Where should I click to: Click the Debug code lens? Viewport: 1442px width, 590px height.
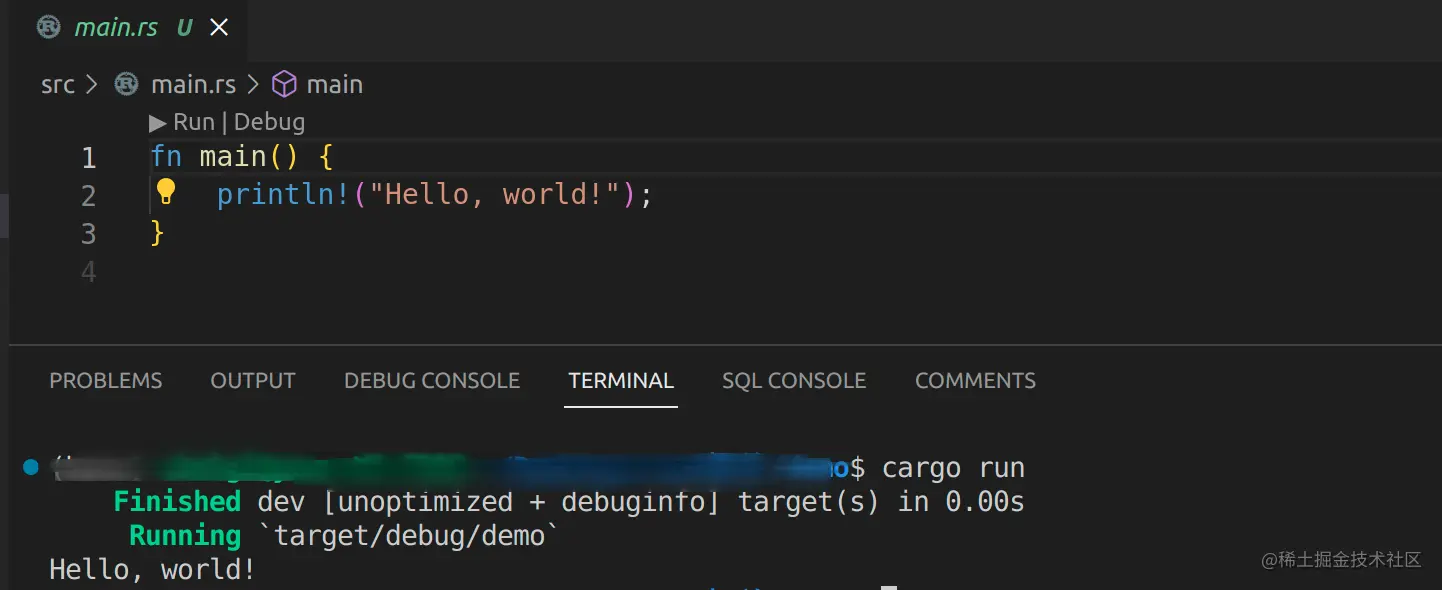pos(269,122)
